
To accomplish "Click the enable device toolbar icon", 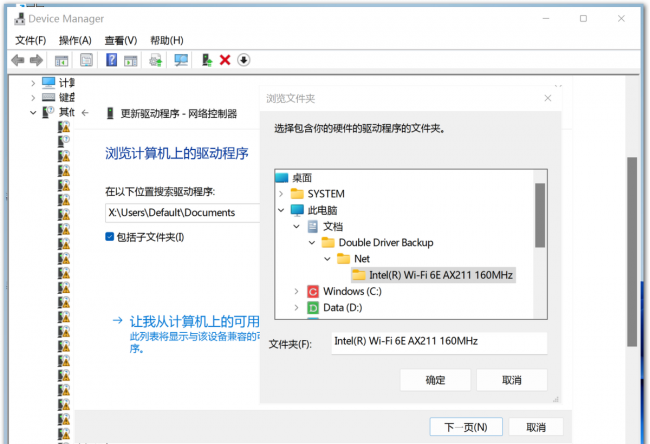I will [207, 60].
